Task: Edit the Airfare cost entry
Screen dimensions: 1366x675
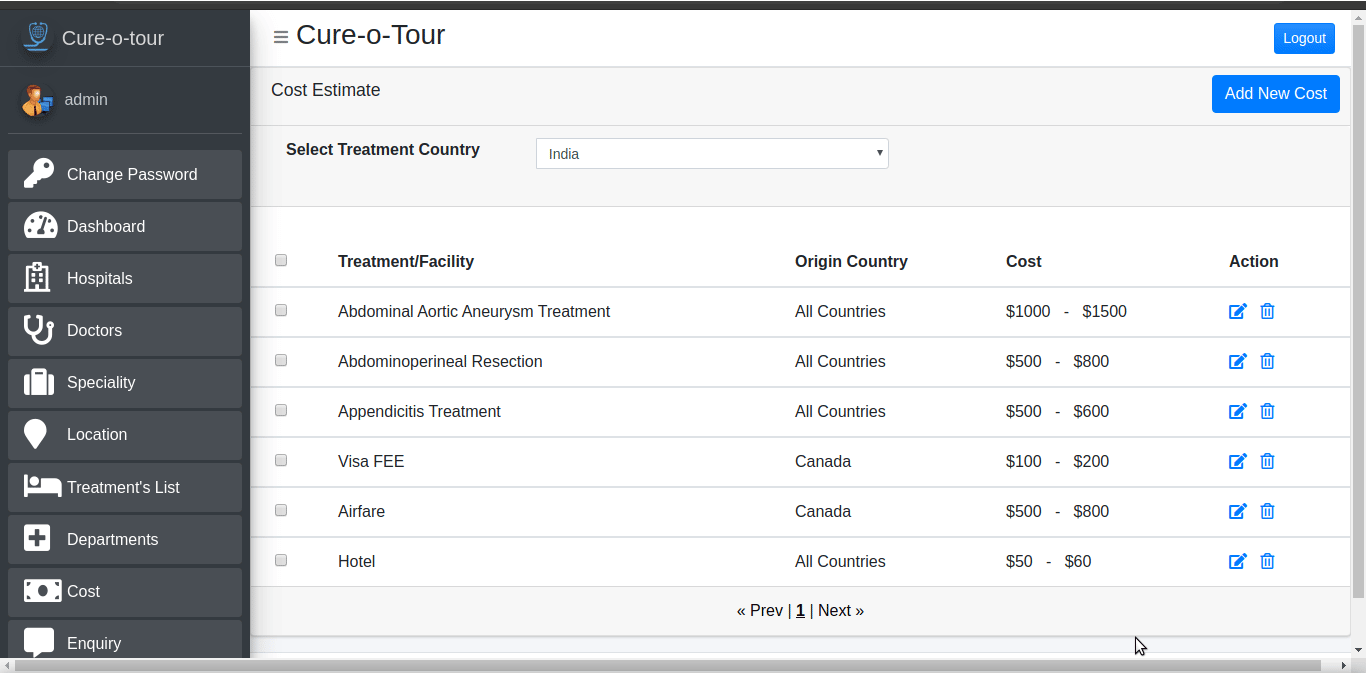Action: (1238, 511)
